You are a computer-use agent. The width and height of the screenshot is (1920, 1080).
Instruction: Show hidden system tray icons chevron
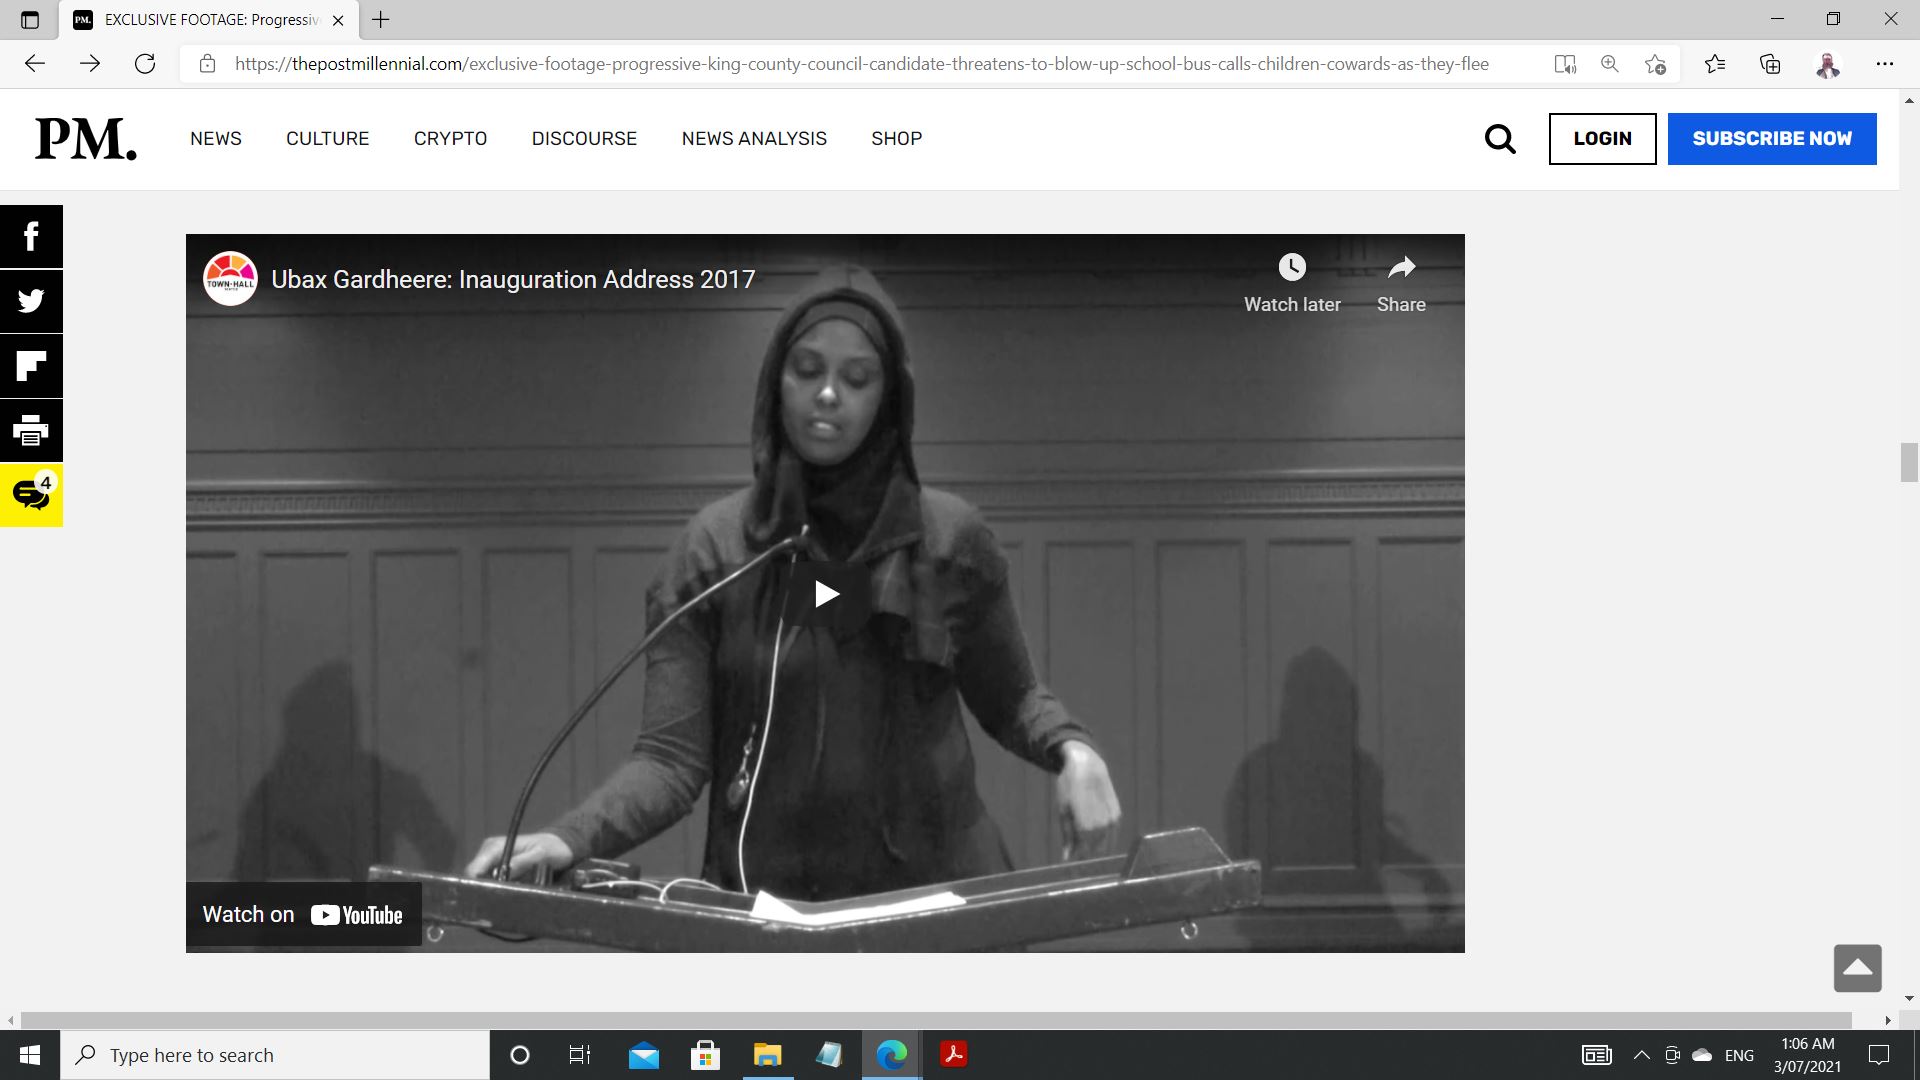1641,1055
